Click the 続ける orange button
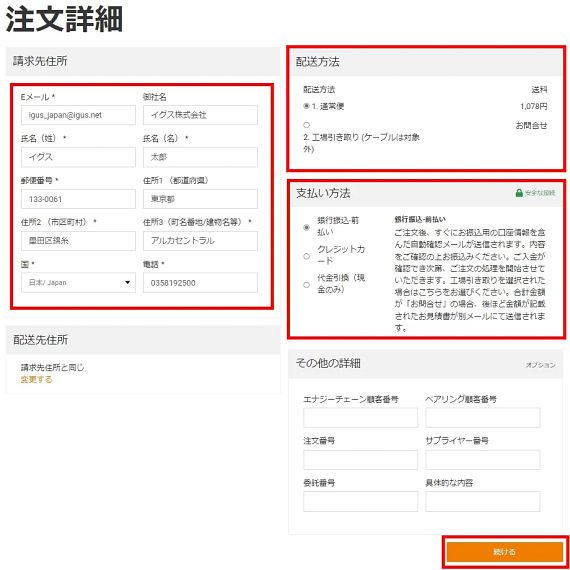570x570 pixels. [505, 552]
